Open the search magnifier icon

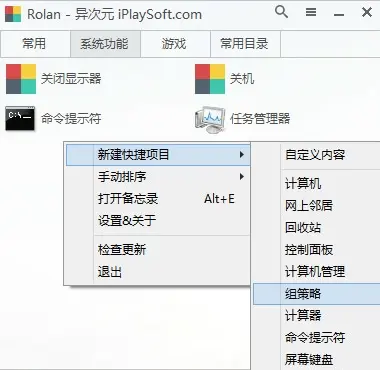pyautogui.click(x=281, y=12)
